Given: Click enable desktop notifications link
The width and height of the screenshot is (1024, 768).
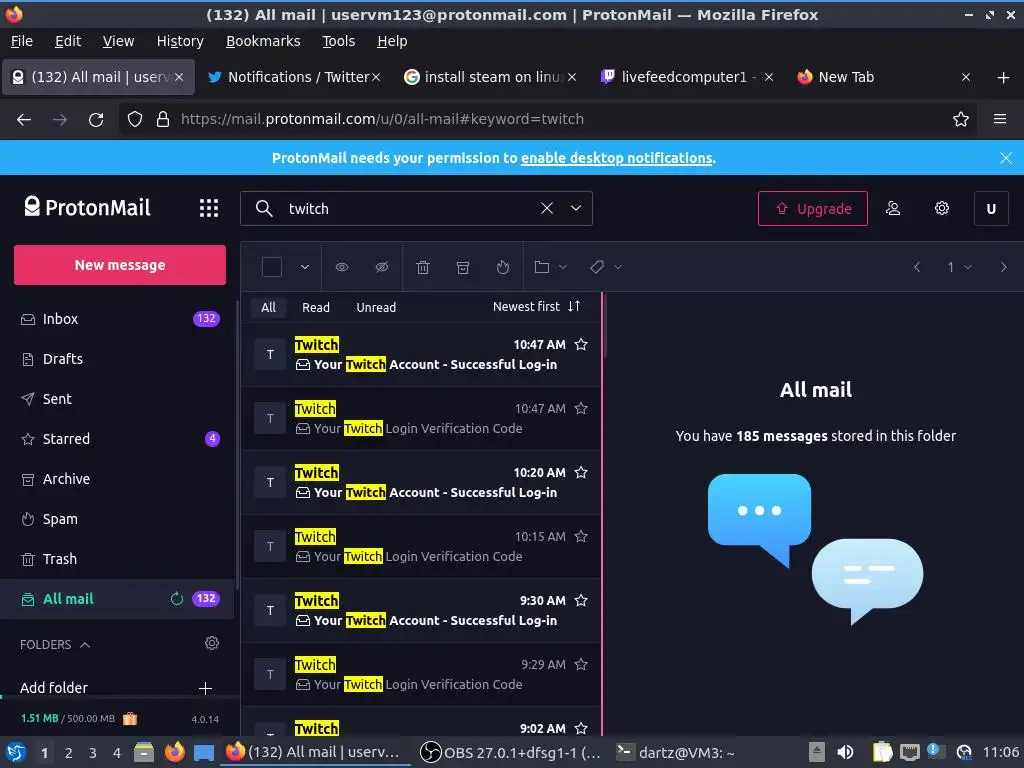Looking at the screenshot, I should pyautogui.click(x=616, y=158).
